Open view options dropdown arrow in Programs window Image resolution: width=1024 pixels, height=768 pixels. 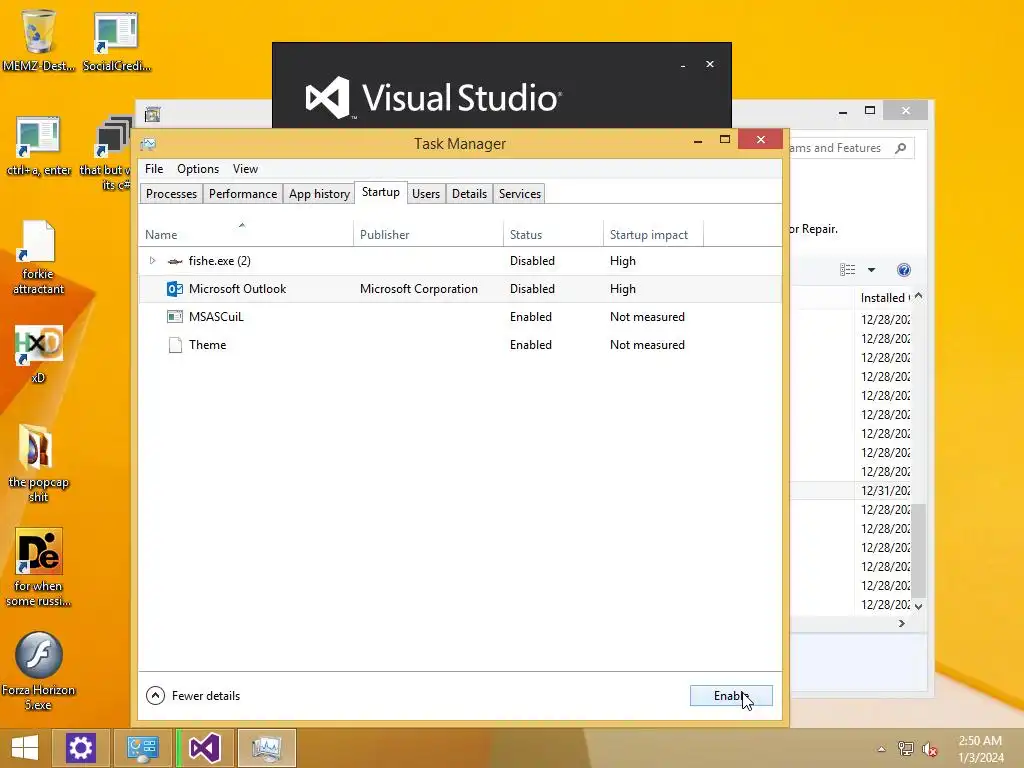click(x=871, y=270)
